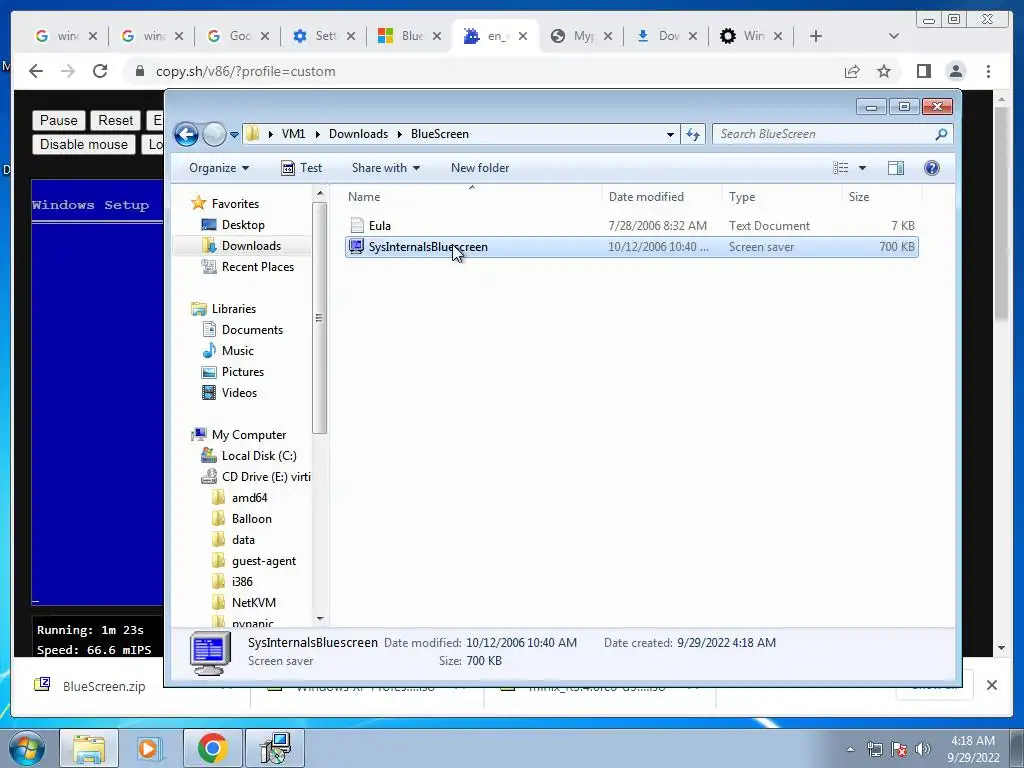Select the Eula text file

(632, 226)
